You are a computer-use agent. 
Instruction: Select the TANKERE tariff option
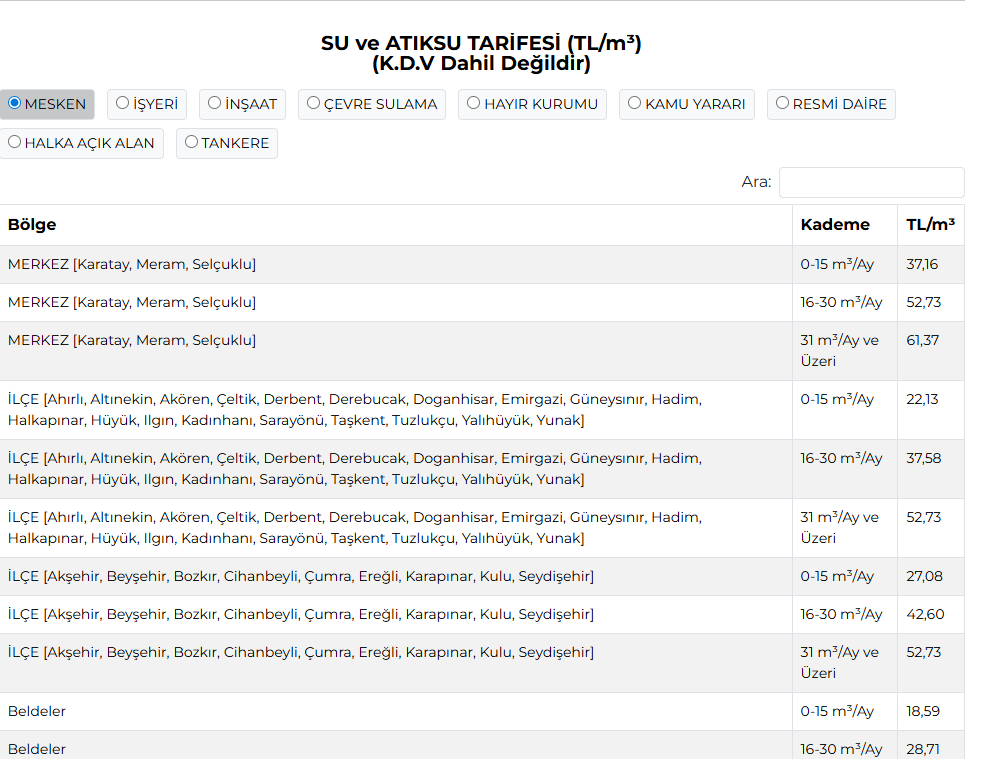[x=192, y=142]
